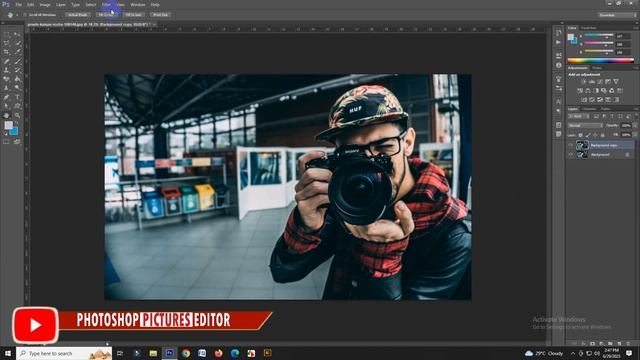Screen dimensions: 640x360
Task: Select the Shape tool
Action: pyautogui.click(x=17, y=106)
